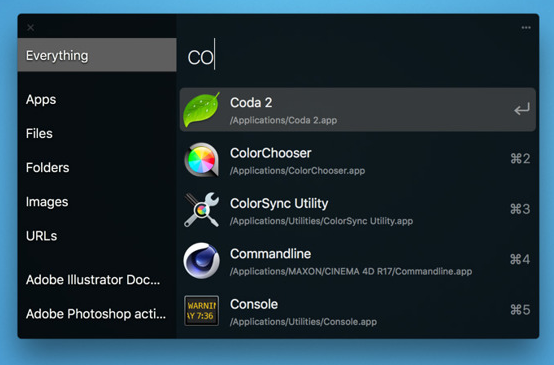Click the ColorChooser color wheel icon
554x365 pixels.
[201, 160]
